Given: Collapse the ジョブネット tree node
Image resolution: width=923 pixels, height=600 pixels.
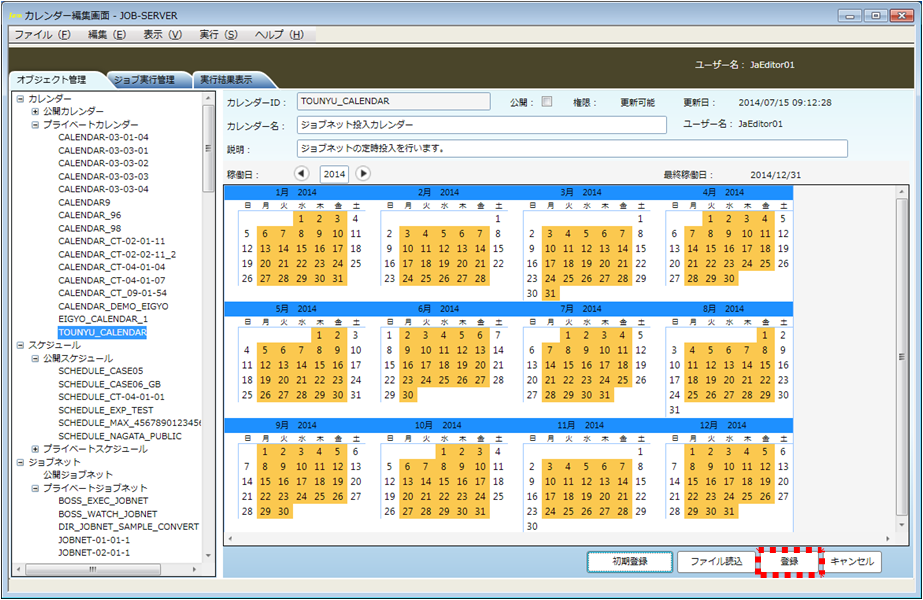Looking at the screenshot, I should click(21, 462).
